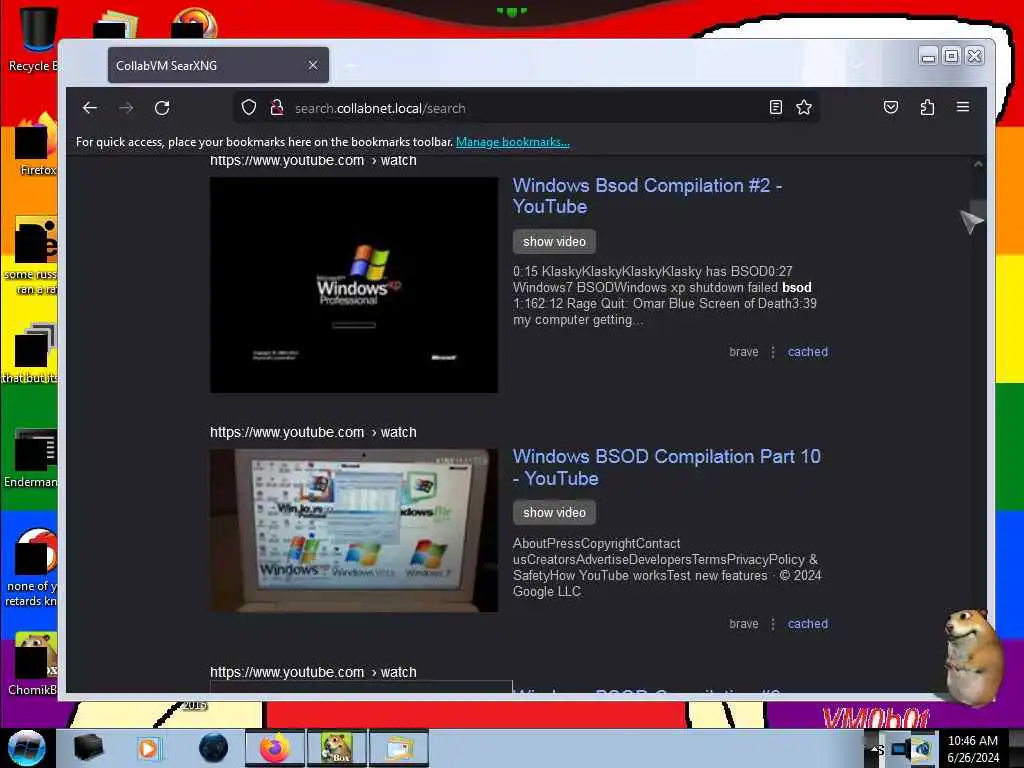
Task: Click the 'brave' engine label under Compilation #2
Action: click(744, 351)
